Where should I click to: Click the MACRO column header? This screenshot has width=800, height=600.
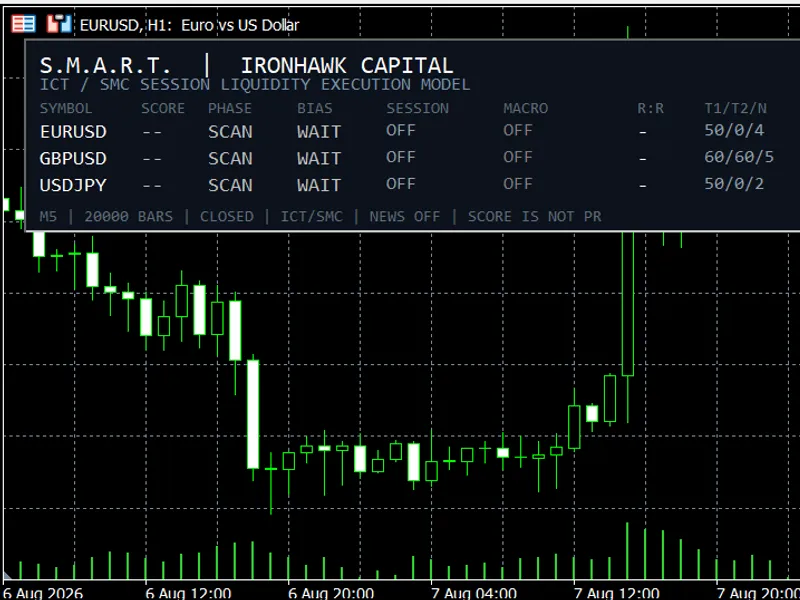tap(526, 108)
